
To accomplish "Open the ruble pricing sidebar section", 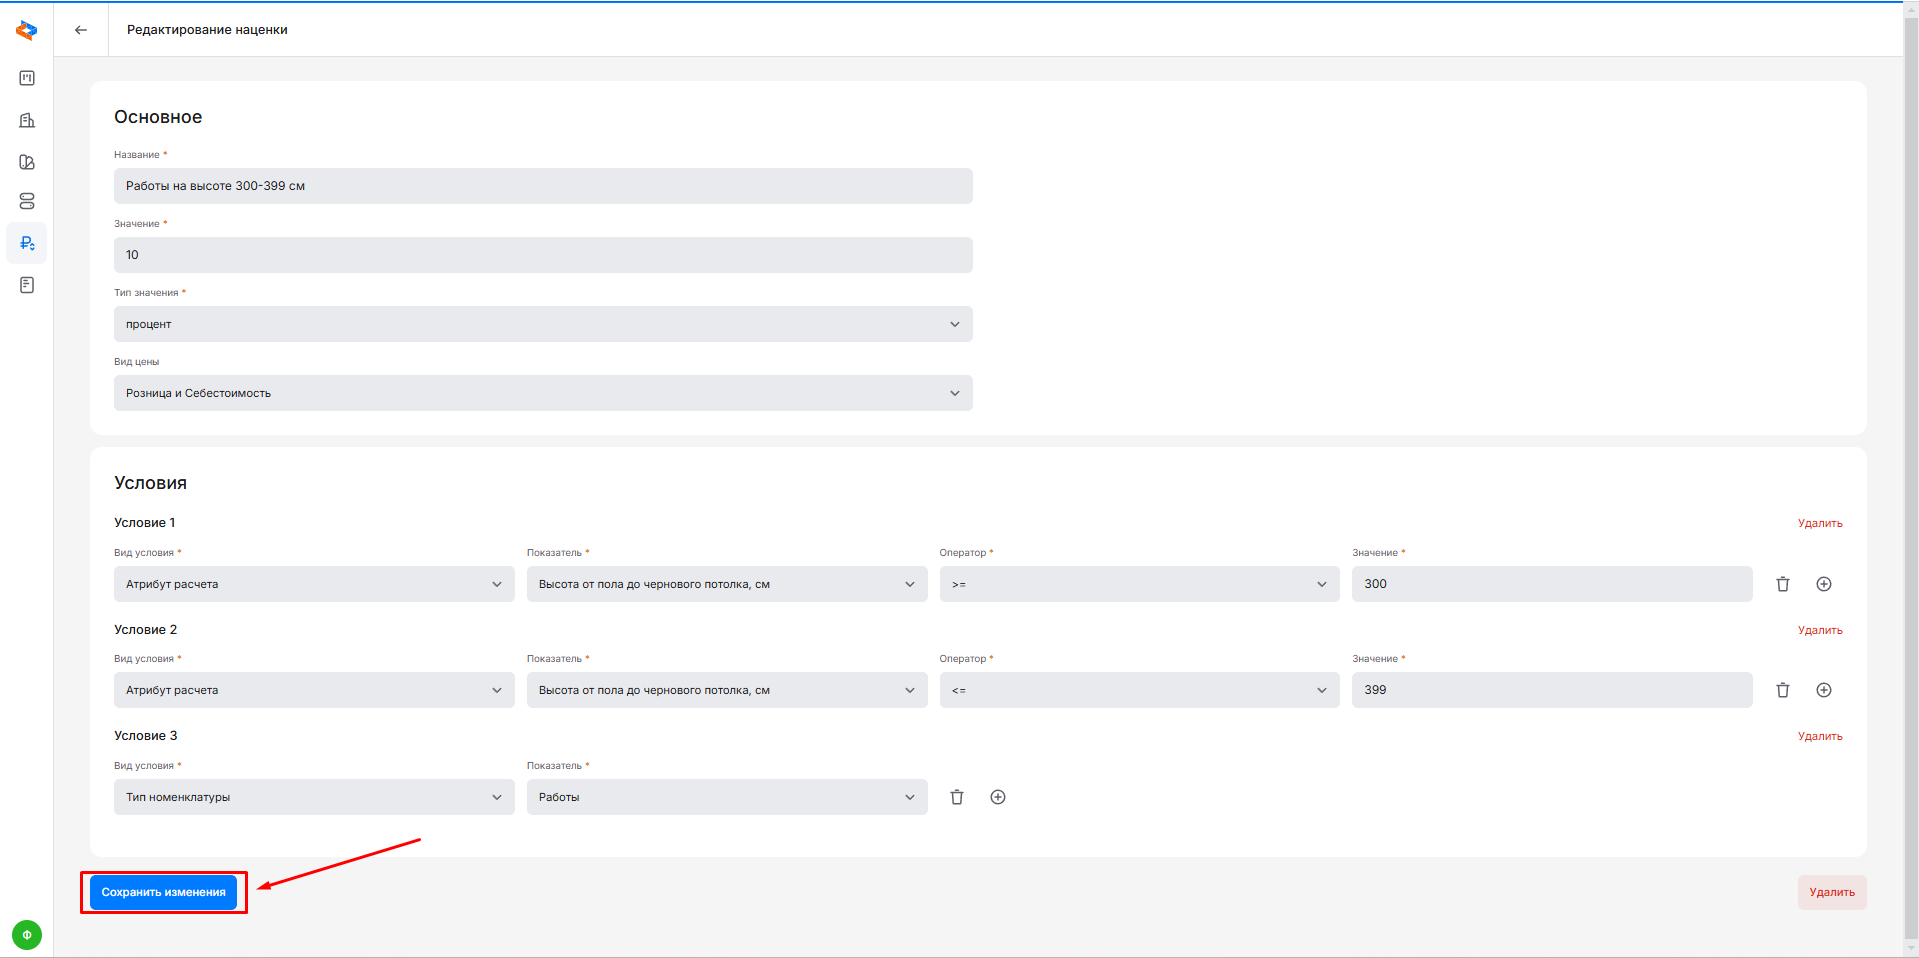I will pos(27,243).
